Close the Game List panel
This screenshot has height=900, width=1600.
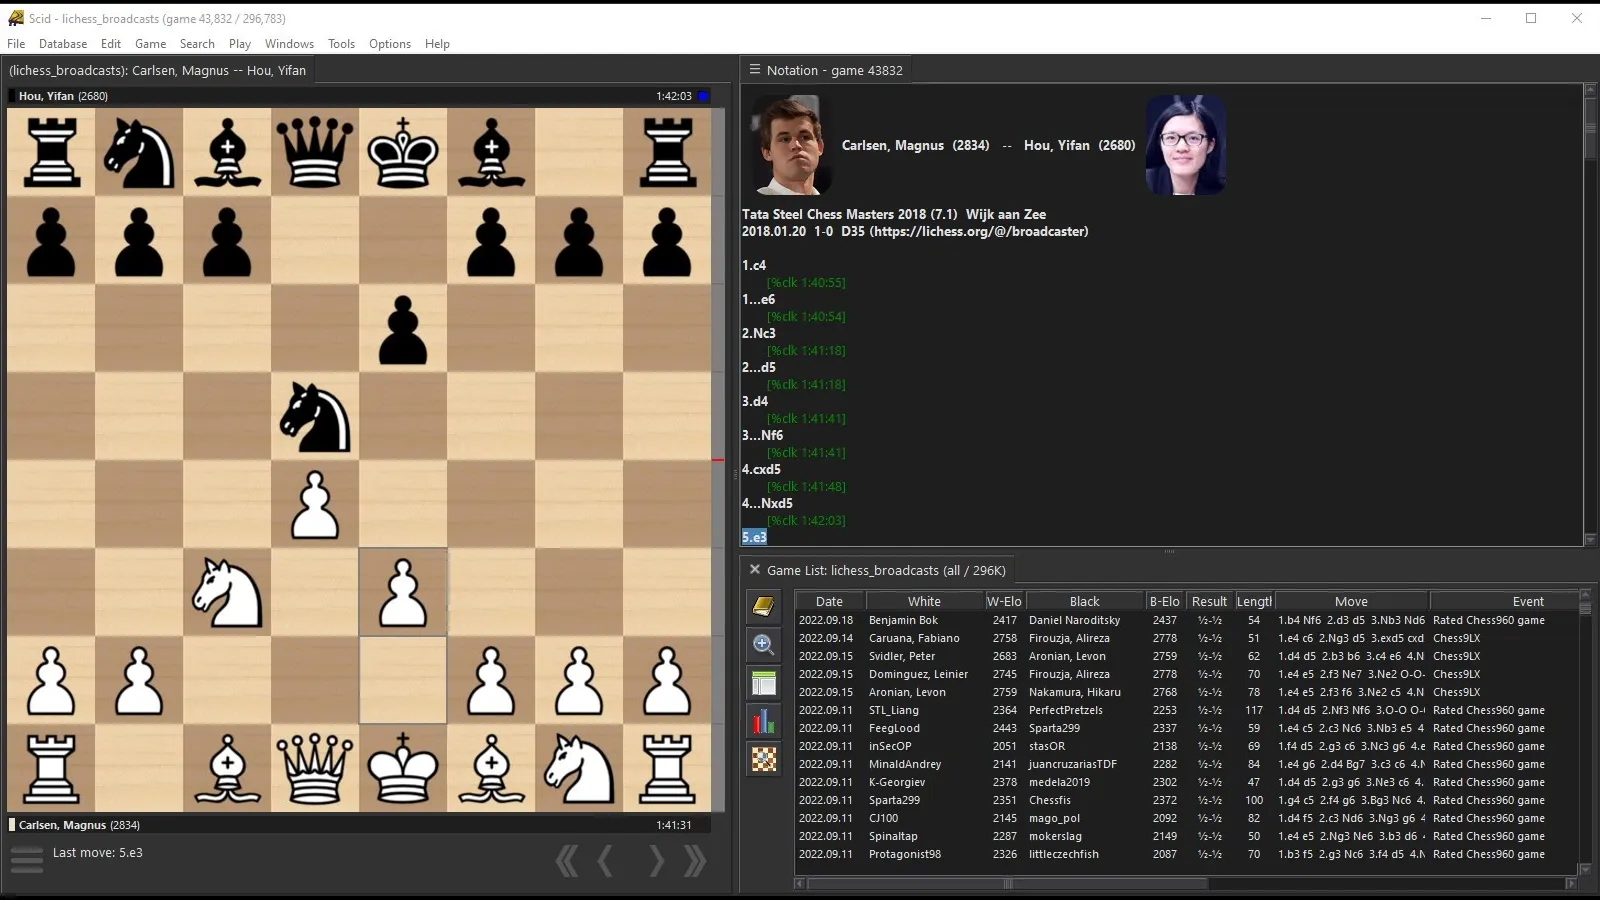pyautogui.click(x=755, y=570)
